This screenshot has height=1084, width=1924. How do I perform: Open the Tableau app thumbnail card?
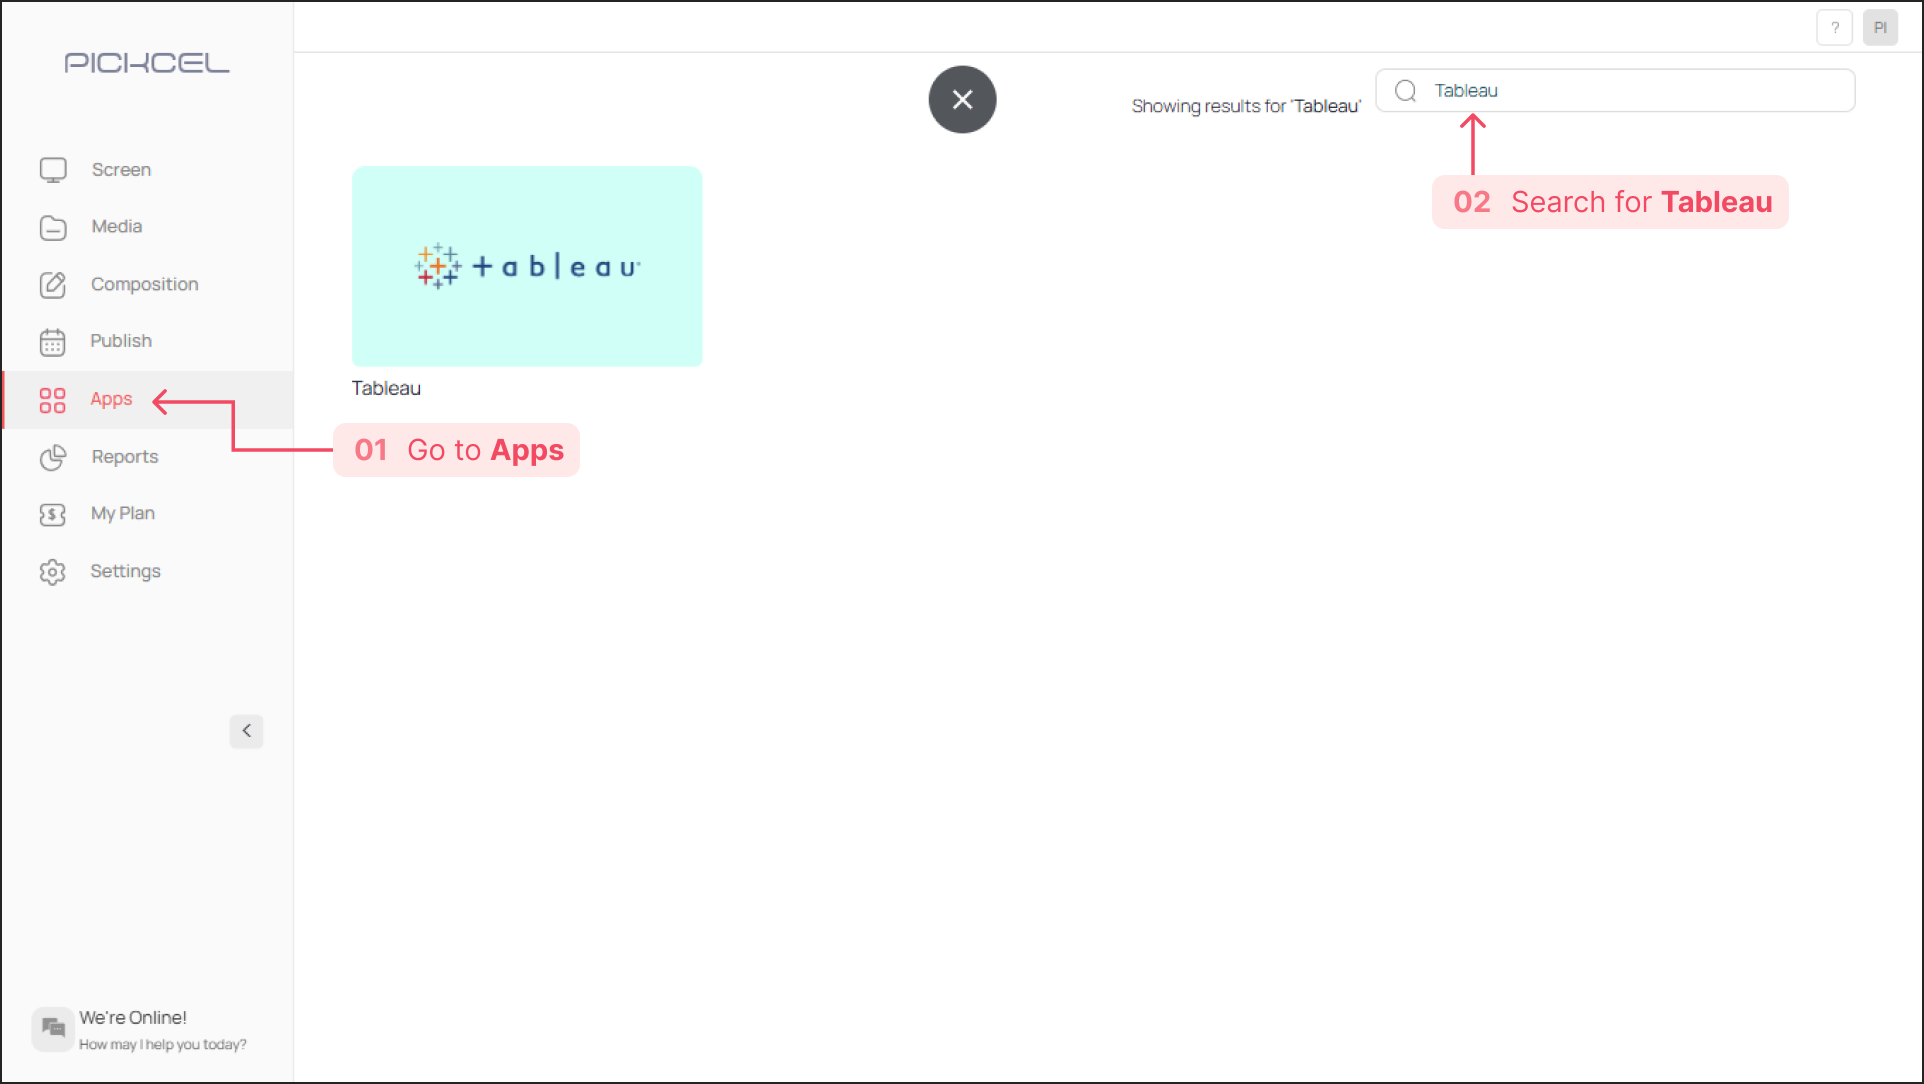pos(527,266)
